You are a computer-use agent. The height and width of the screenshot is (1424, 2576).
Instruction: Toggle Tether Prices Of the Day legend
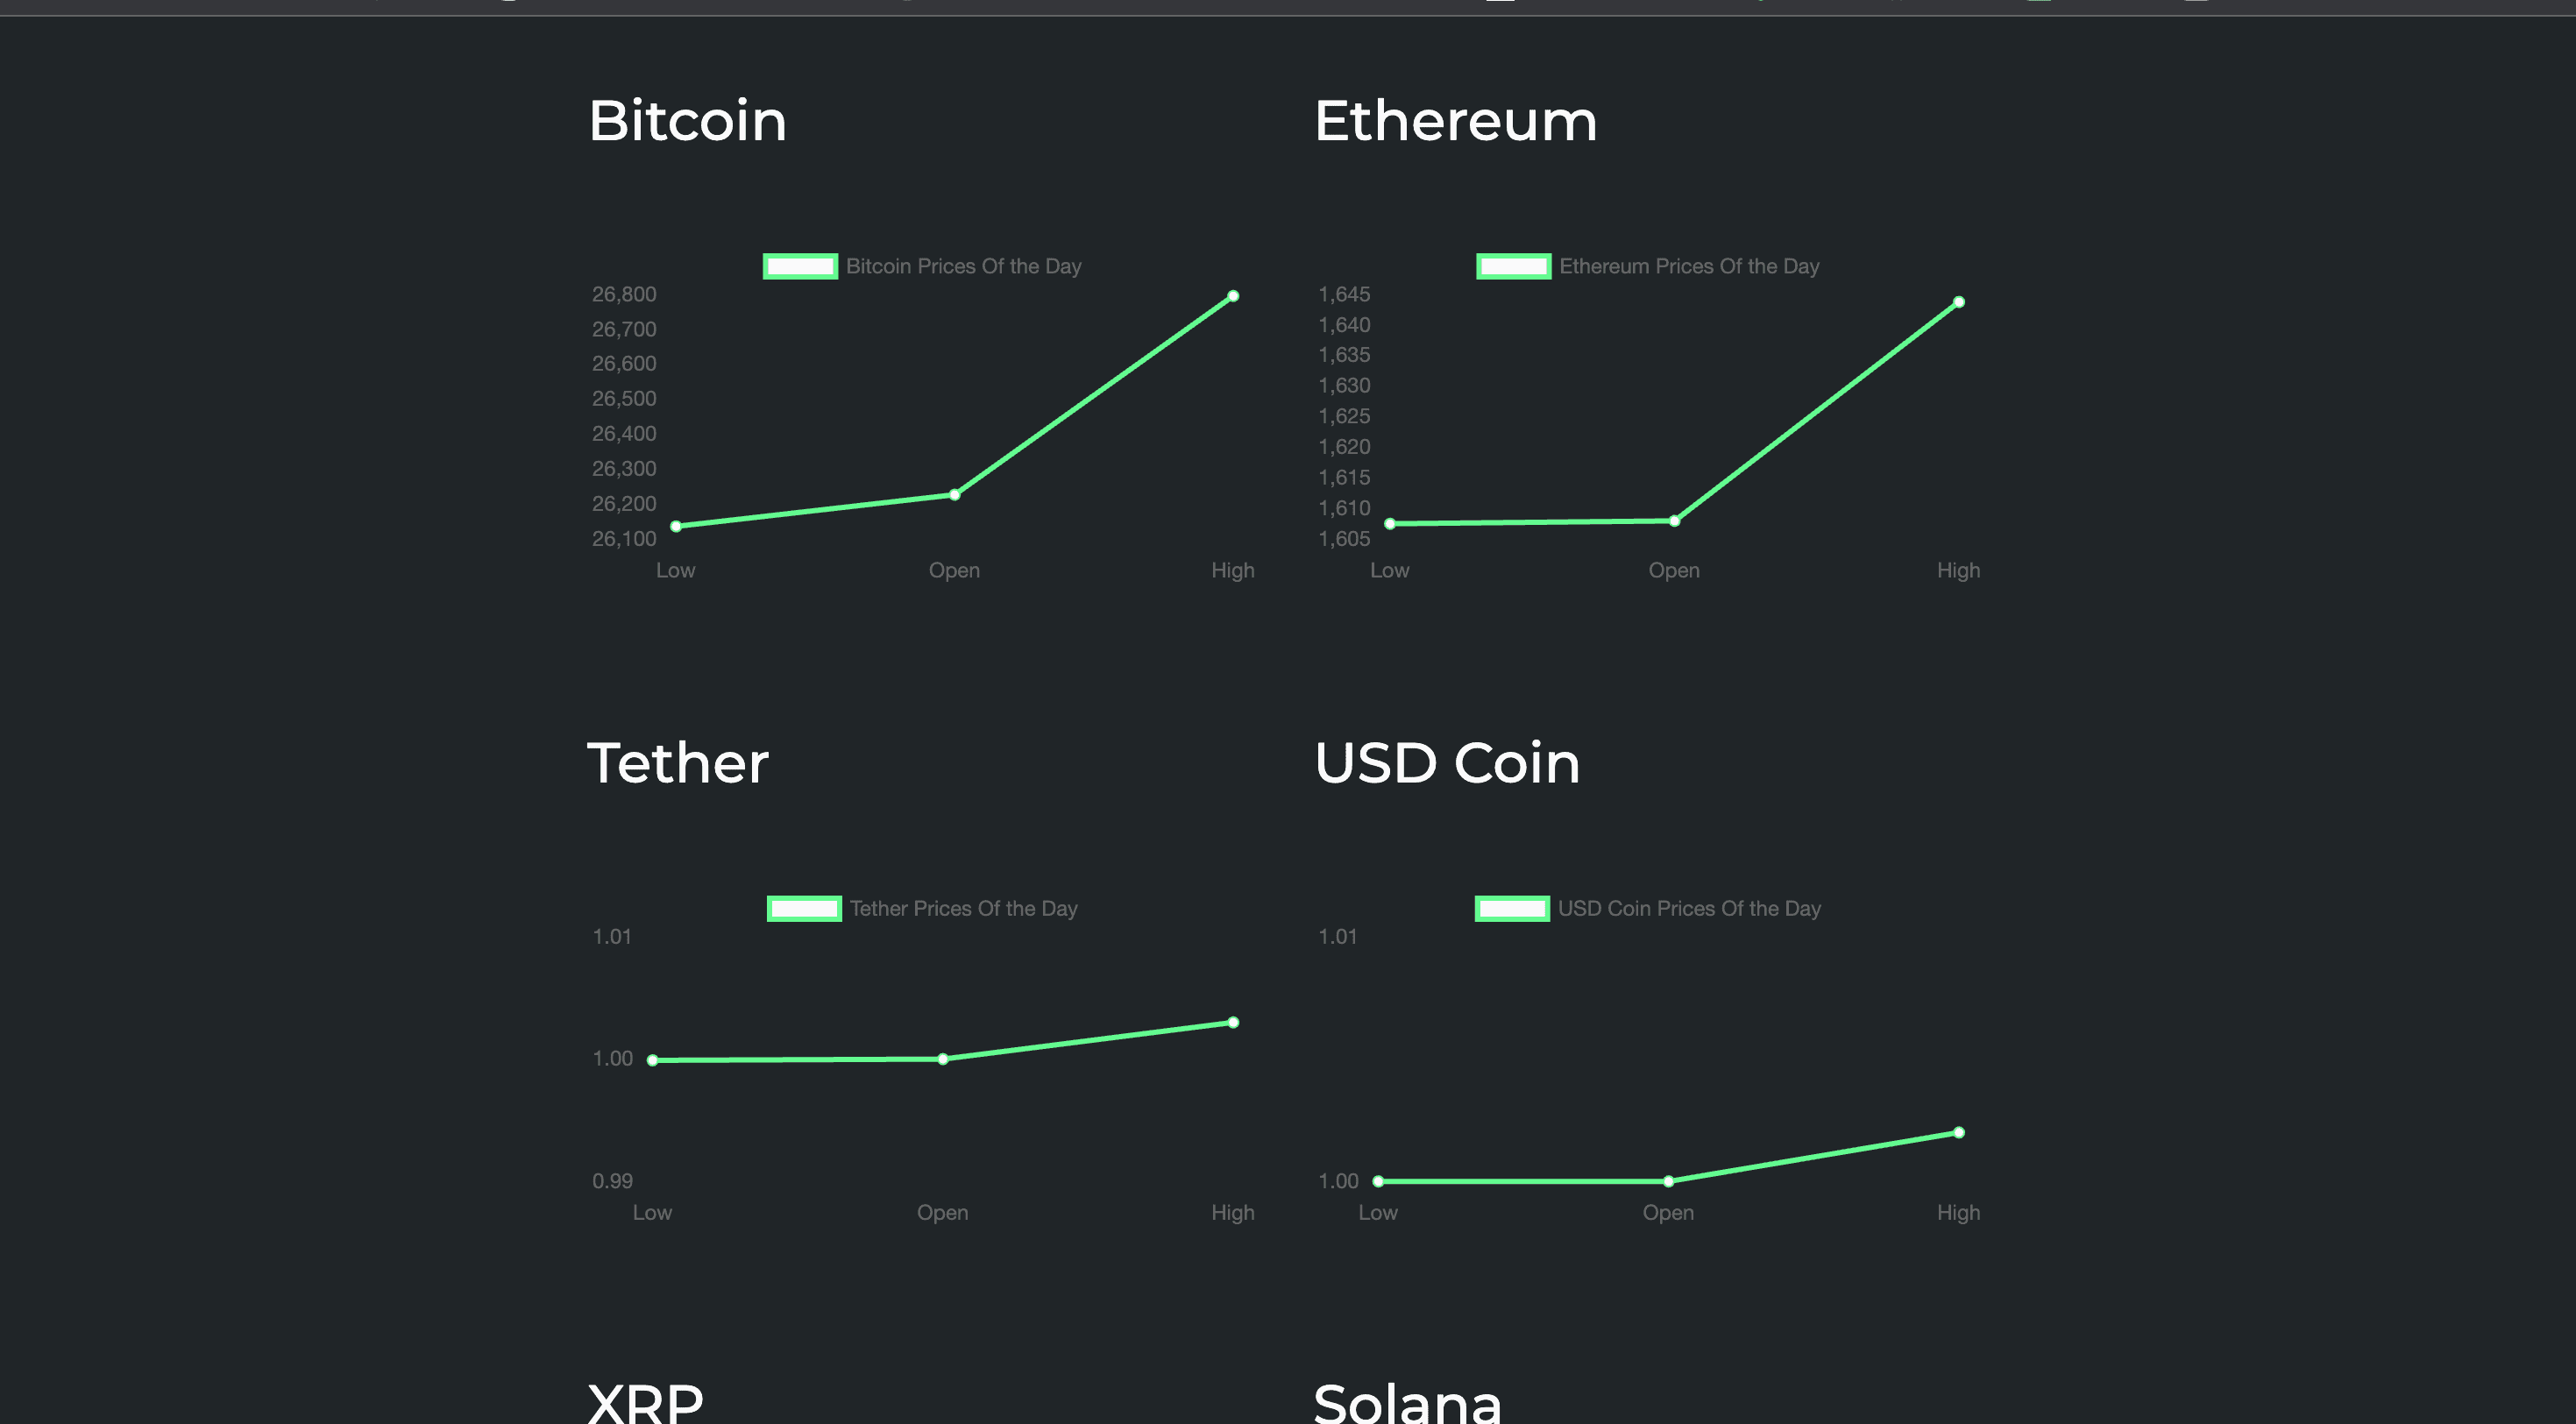[x=922, y=908]
